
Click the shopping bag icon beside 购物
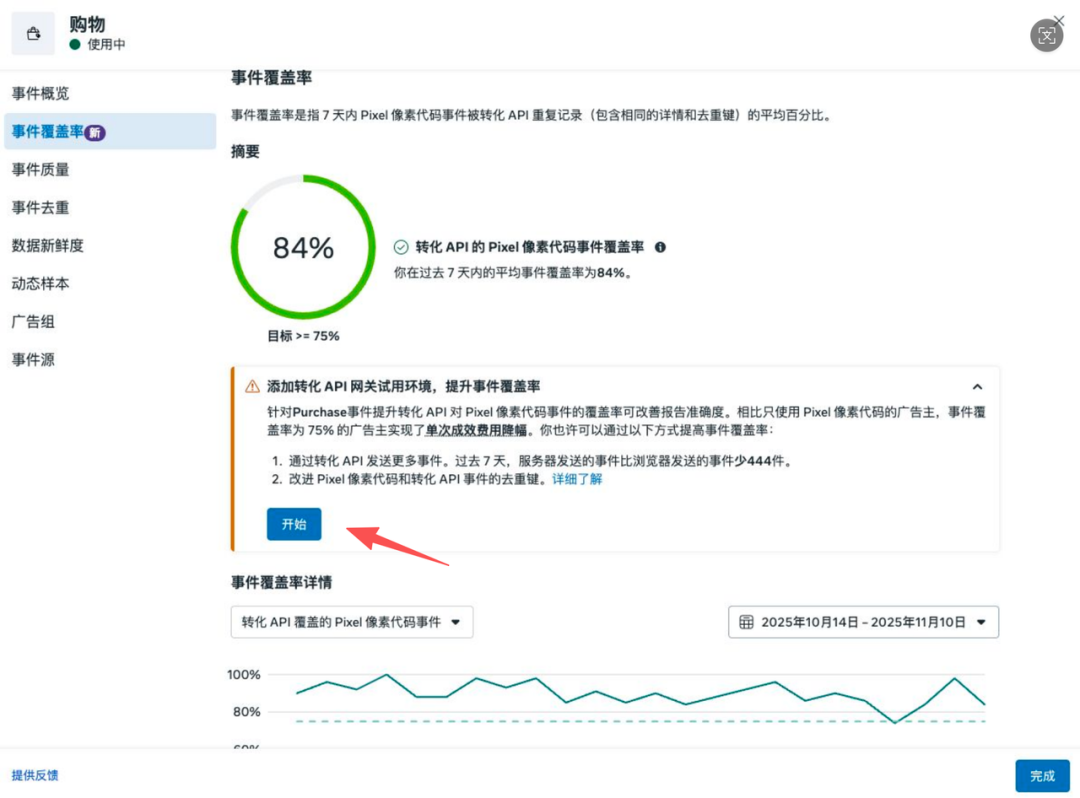click(33, 34)
